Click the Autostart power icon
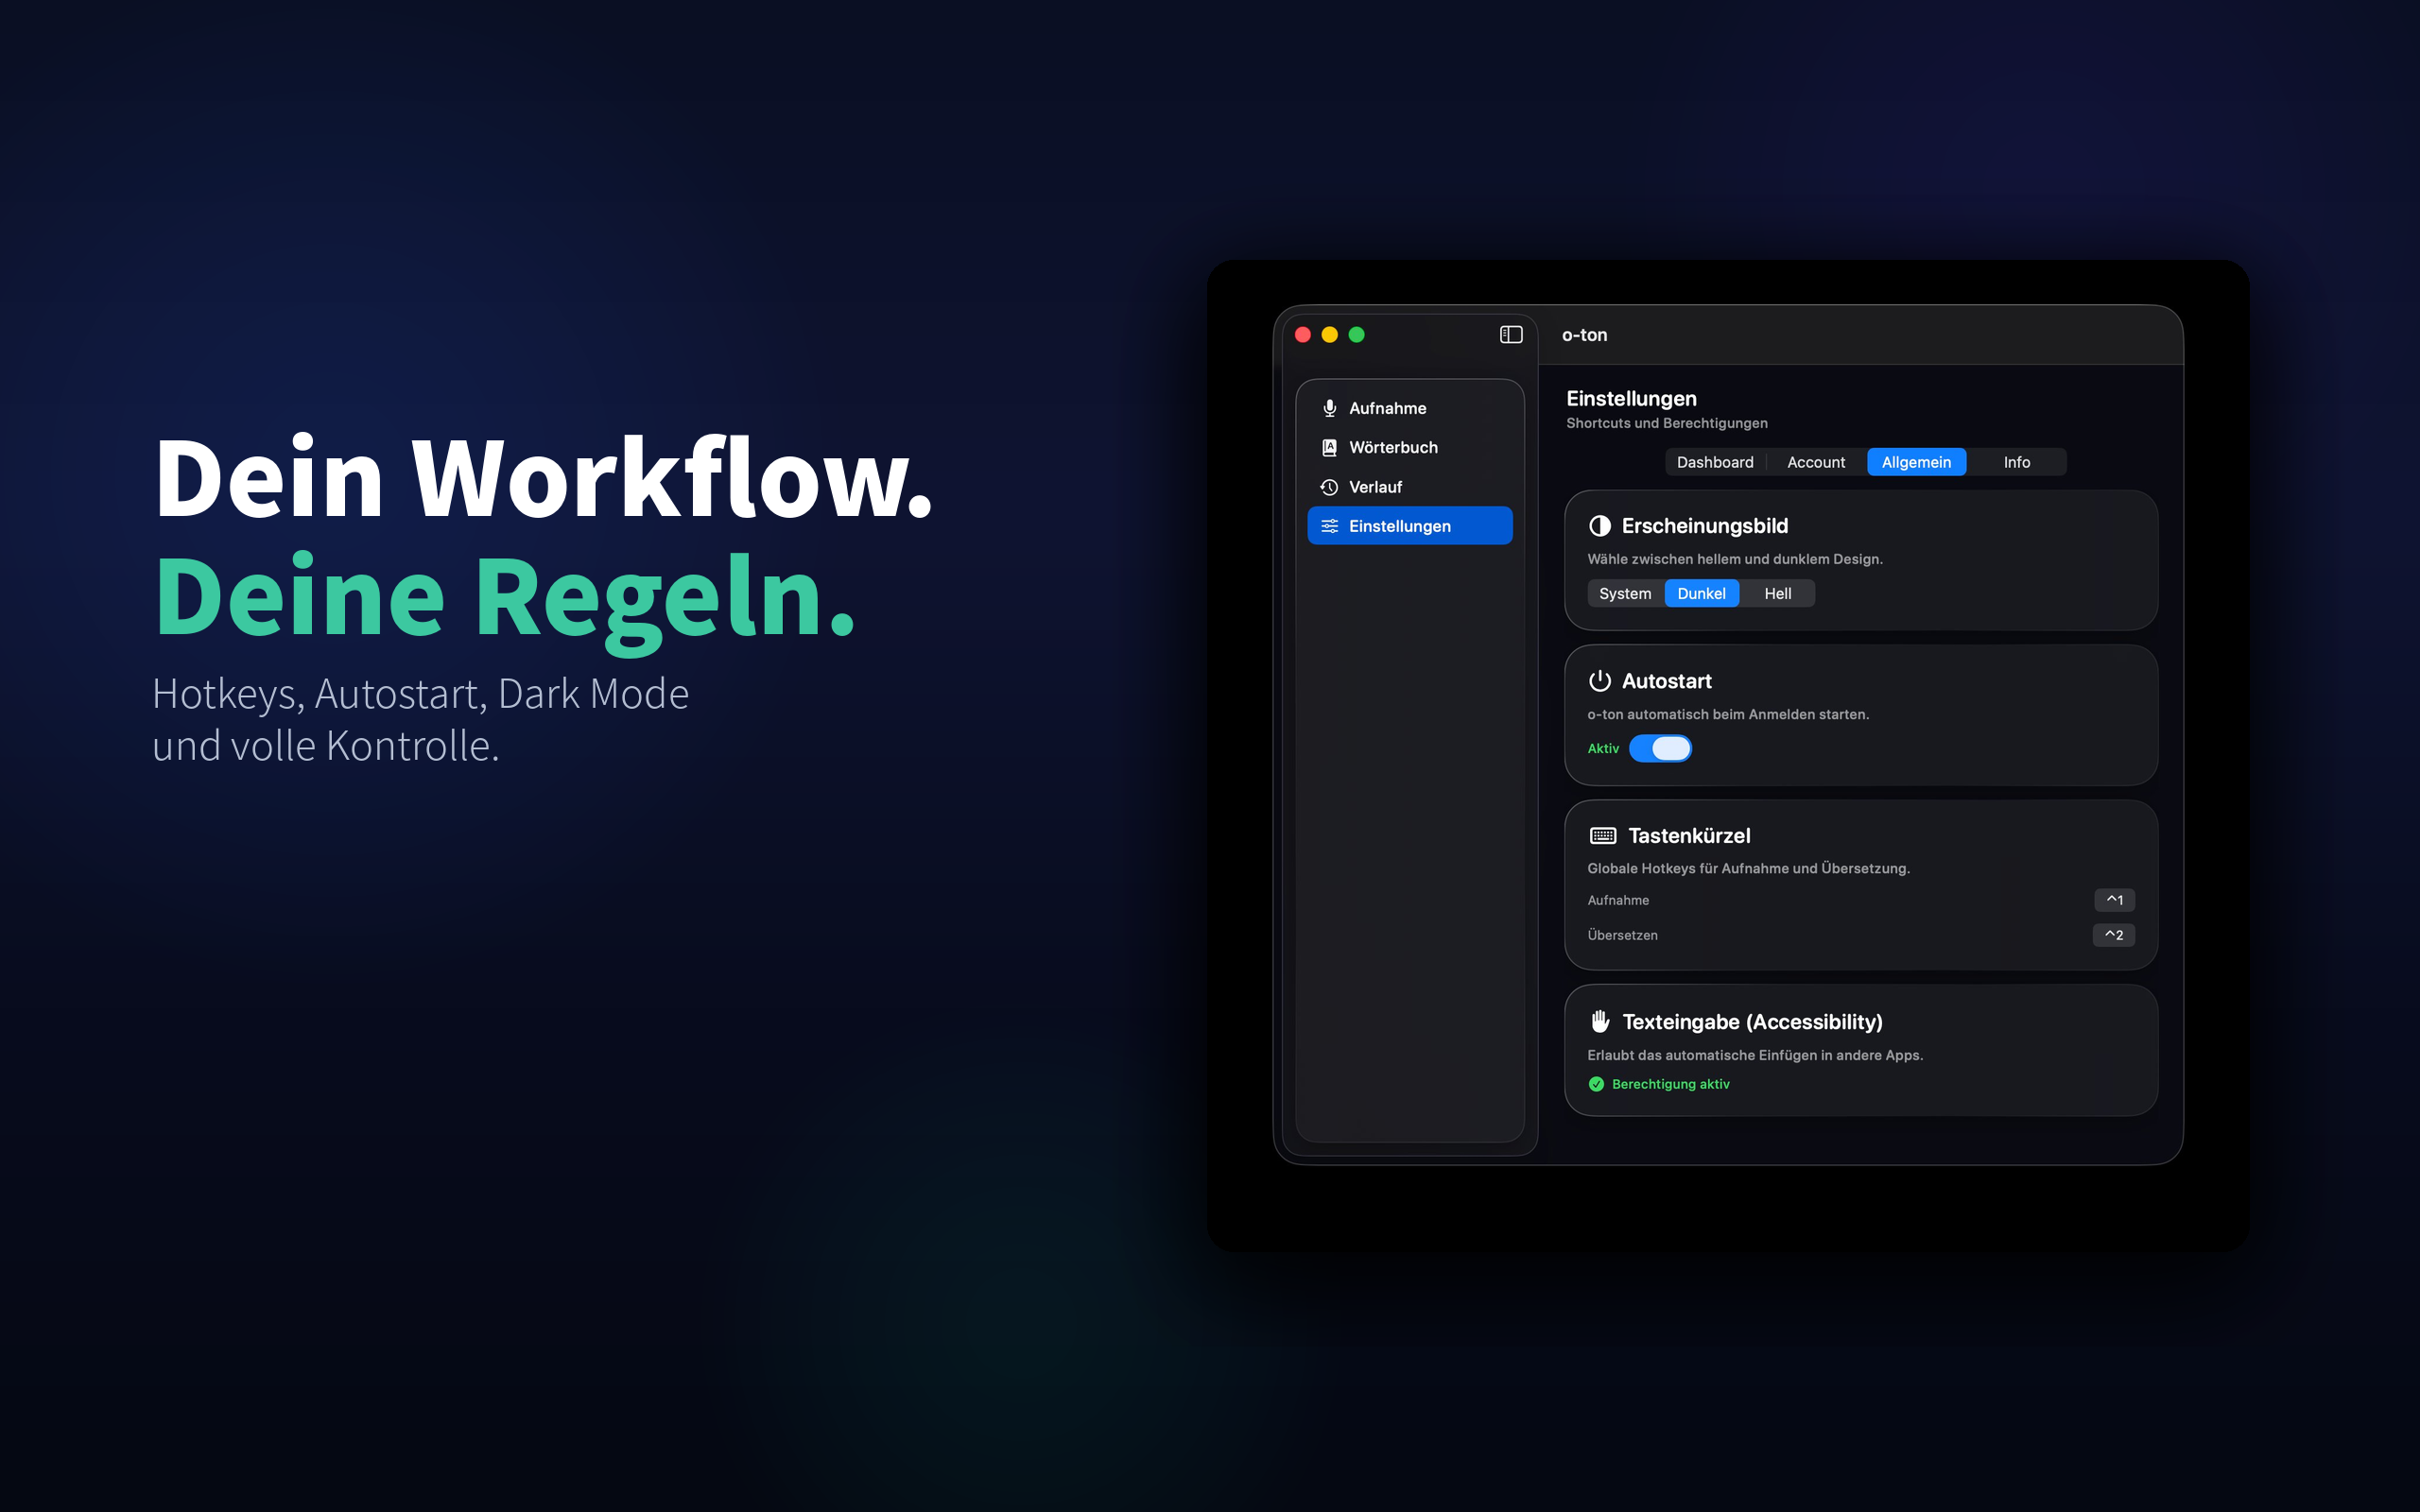Image resolution: width=2420 pixels, height=1512 pixels. tap(1600, 681)
